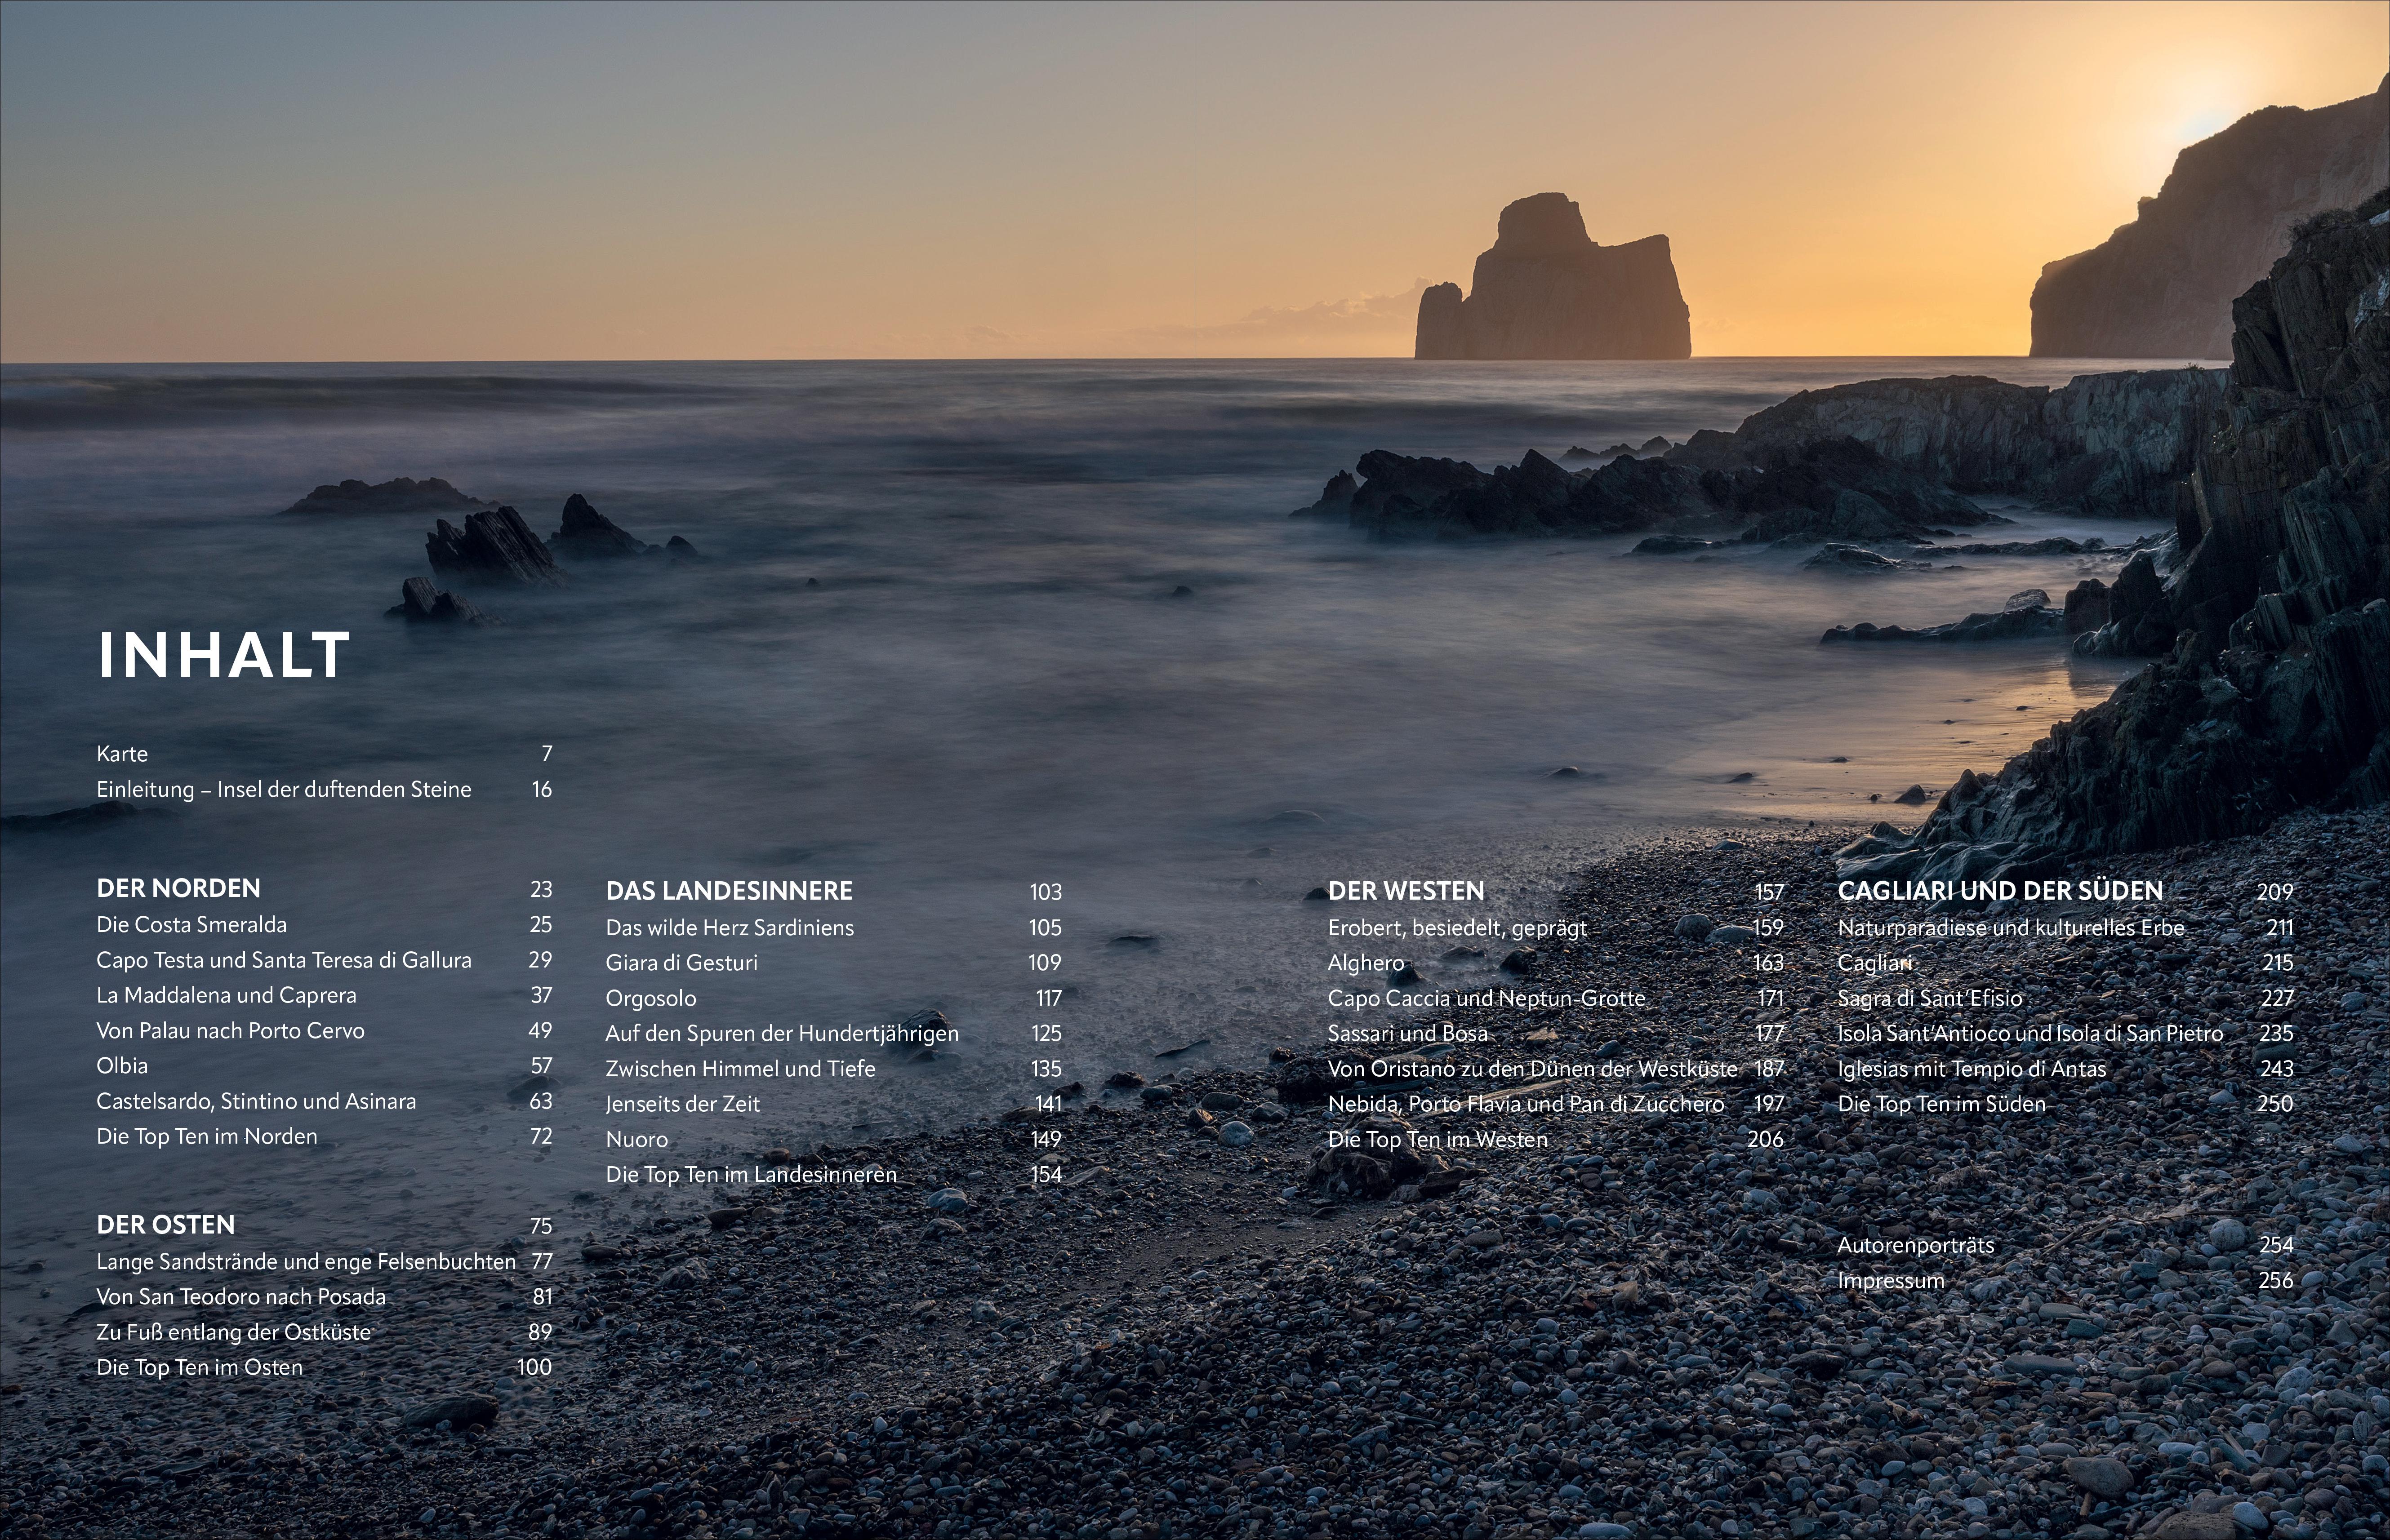Select Iglesias mit Tempio di Antas

pos(1972,1068)
